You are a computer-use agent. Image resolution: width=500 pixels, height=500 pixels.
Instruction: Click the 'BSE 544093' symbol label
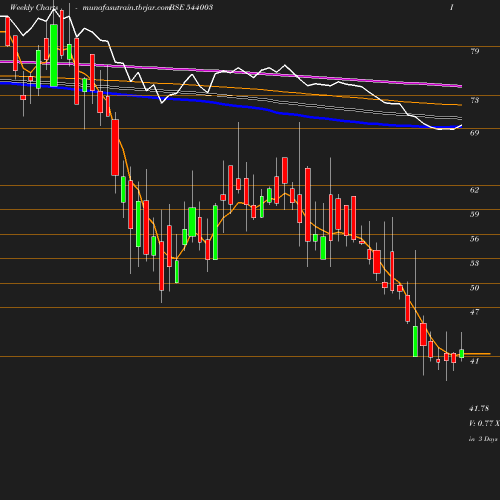point(191,7)
